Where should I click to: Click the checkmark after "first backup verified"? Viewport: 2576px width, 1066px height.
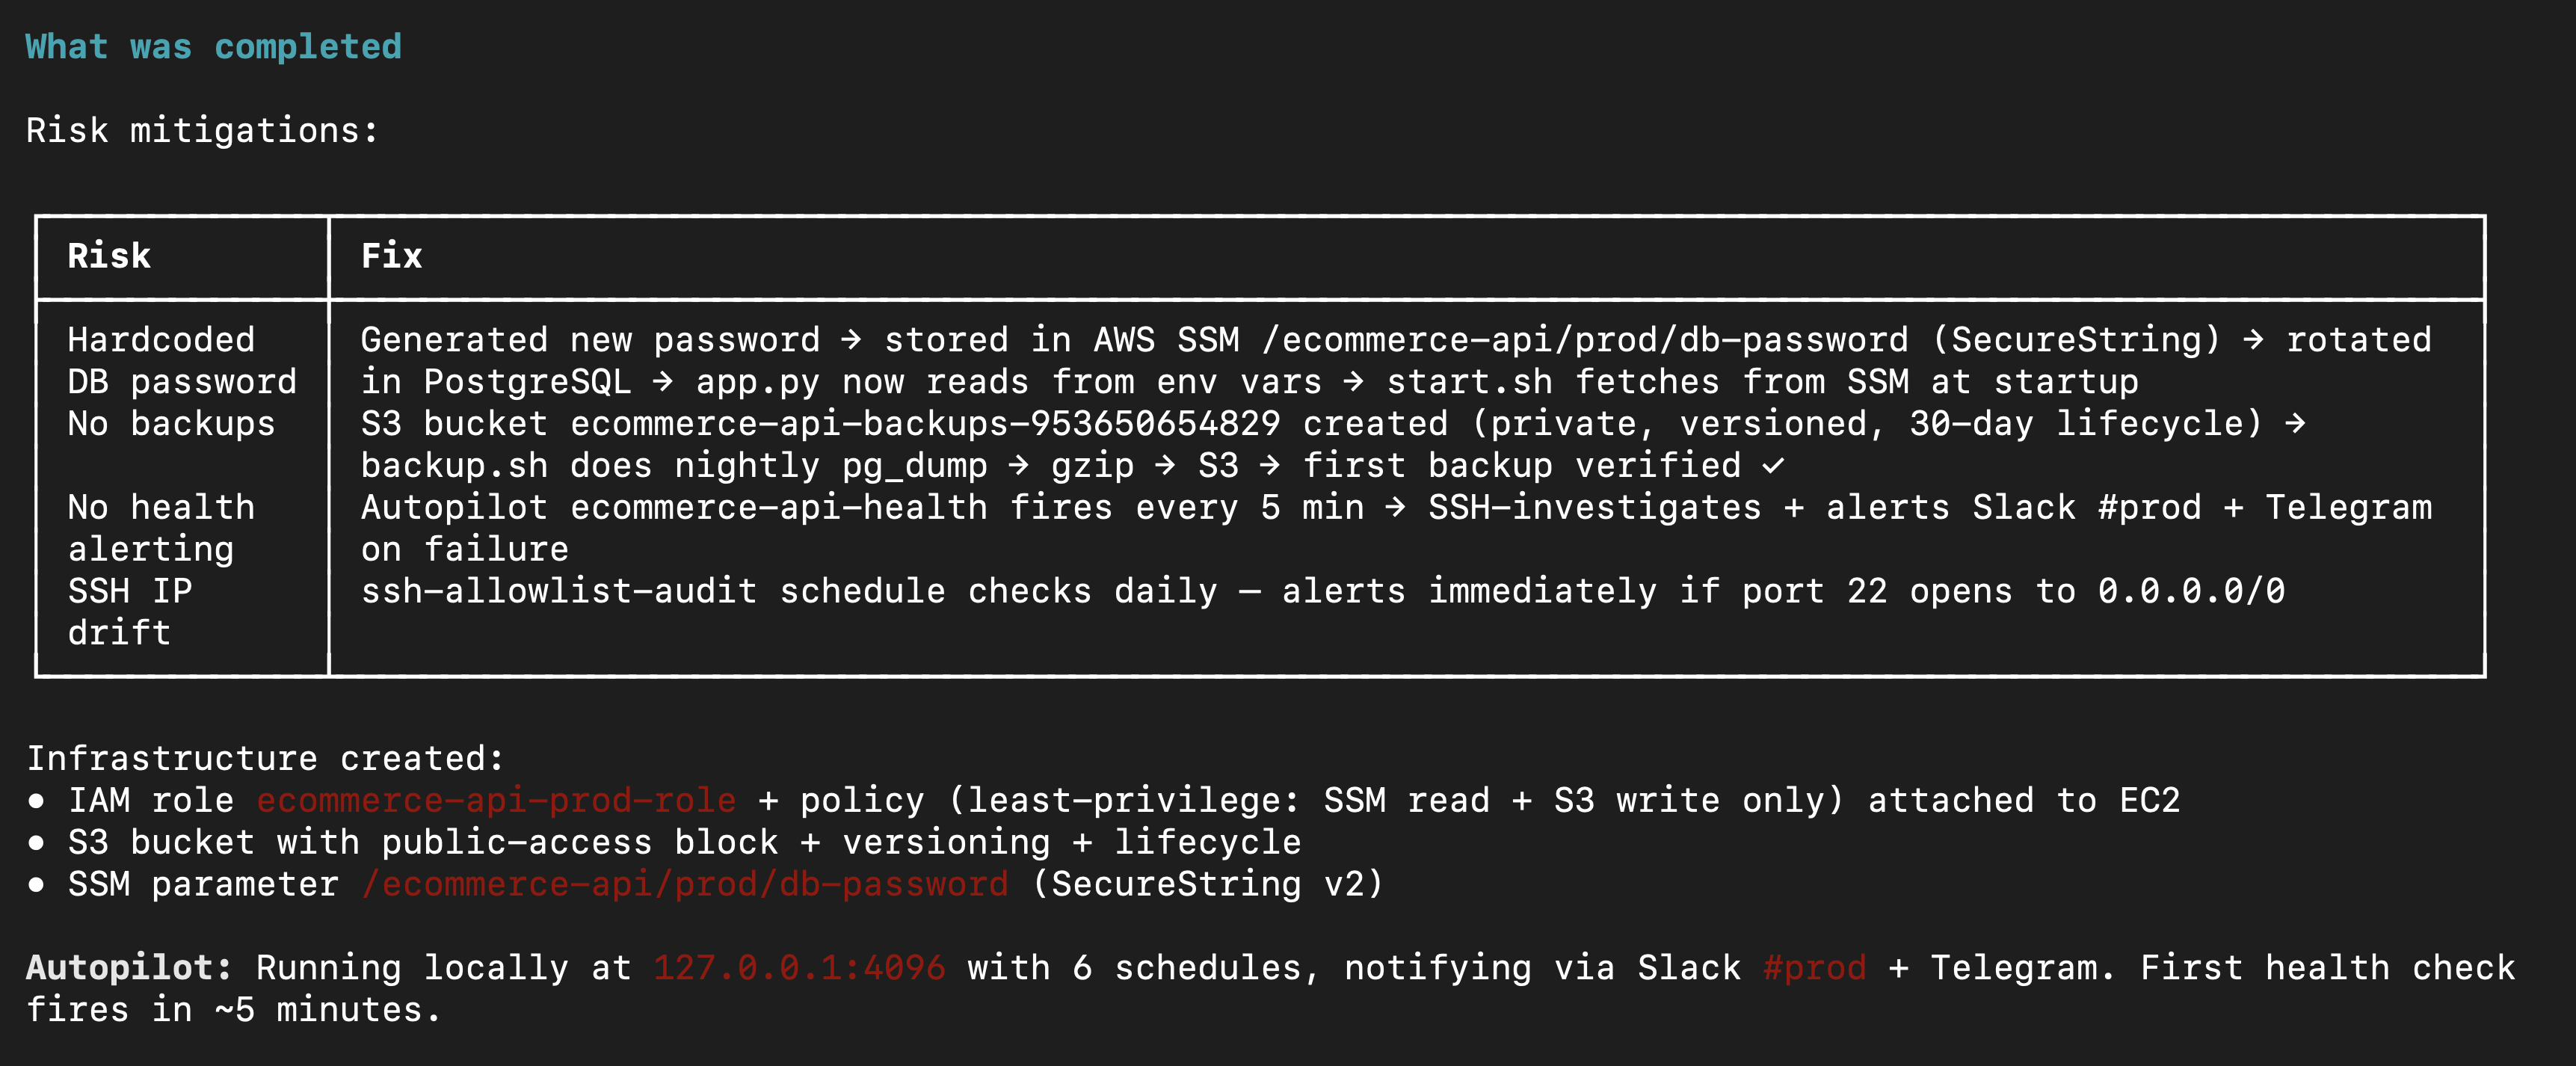(x=1773, y=466)
